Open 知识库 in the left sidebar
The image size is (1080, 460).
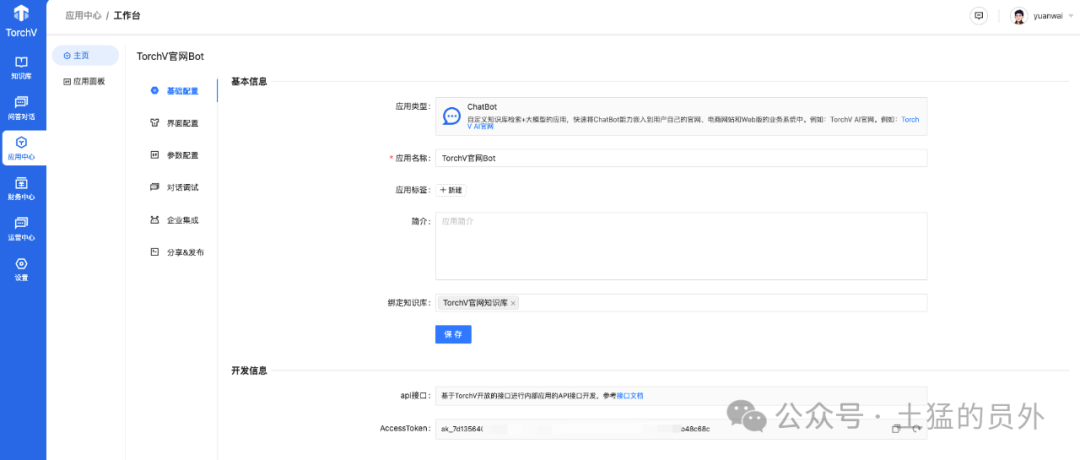(21, 67)
